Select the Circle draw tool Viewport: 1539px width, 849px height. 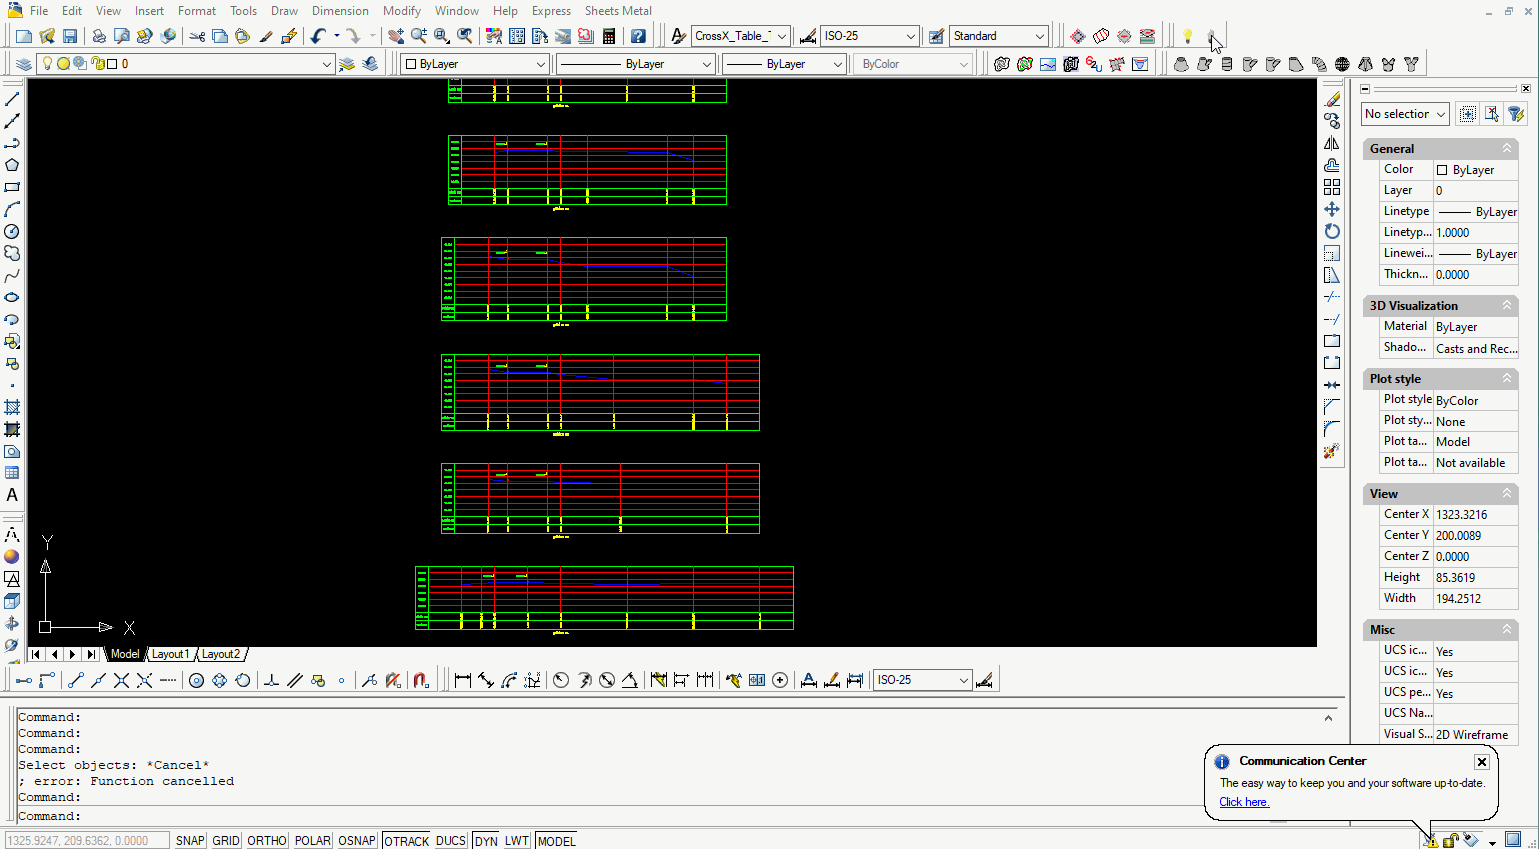[12, 231]
